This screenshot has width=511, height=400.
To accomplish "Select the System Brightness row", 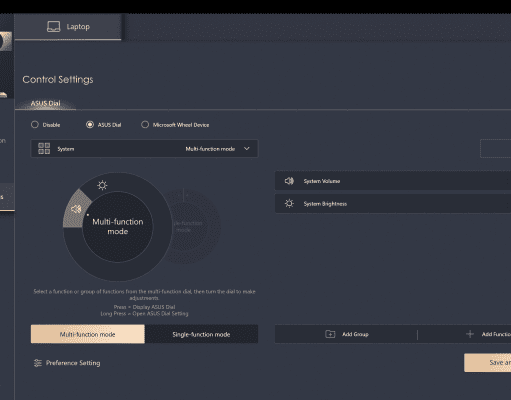I will [x=393, y=204].
